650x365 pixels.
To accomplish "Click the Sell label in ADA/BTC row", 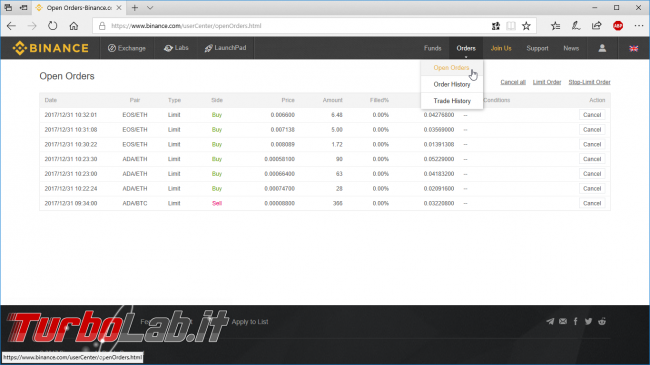I will click(x=217, y=203).
